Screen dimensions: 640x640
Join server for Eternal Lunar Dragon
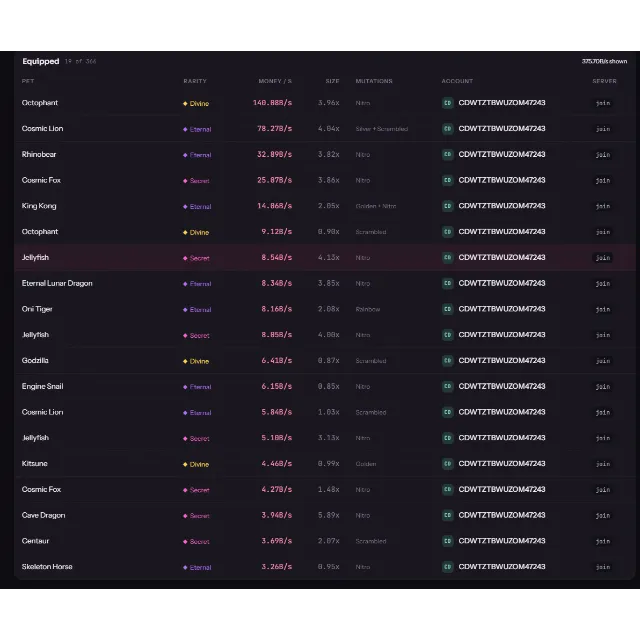point(603,284)
